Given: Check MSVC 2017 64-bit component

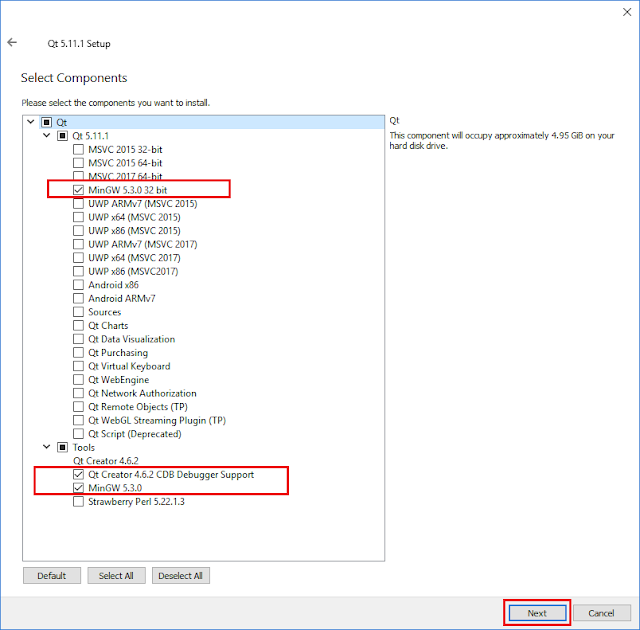Looking at the screenshot, I should (x=78, y=176).
